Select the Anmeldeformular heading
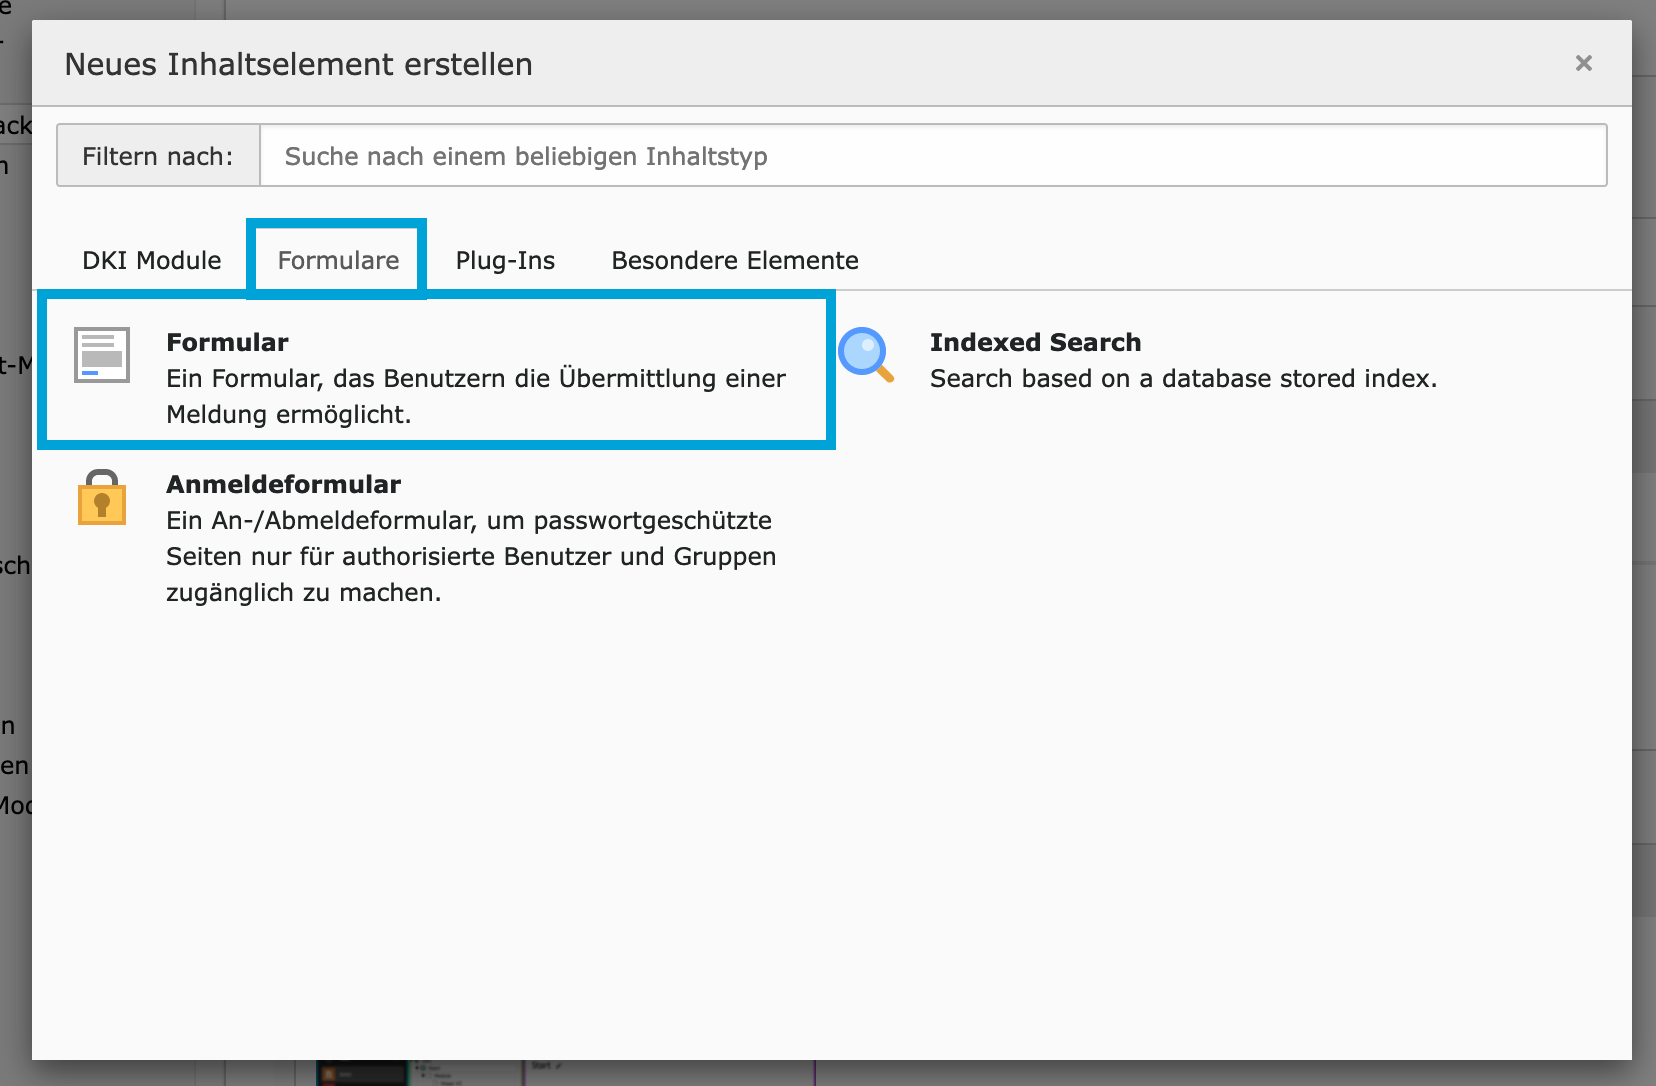 (283, 484)
